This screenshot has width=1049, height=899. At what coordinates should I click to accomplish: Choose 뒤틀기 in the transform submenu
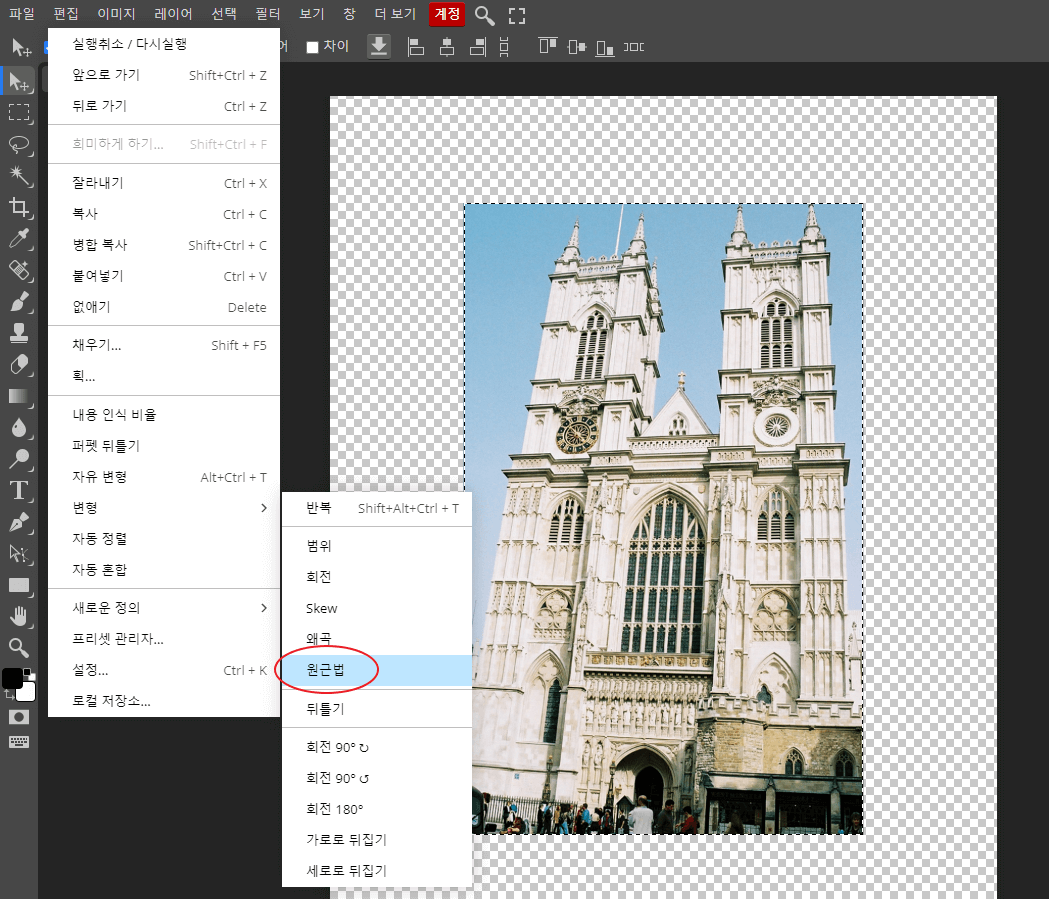point(377,708)
